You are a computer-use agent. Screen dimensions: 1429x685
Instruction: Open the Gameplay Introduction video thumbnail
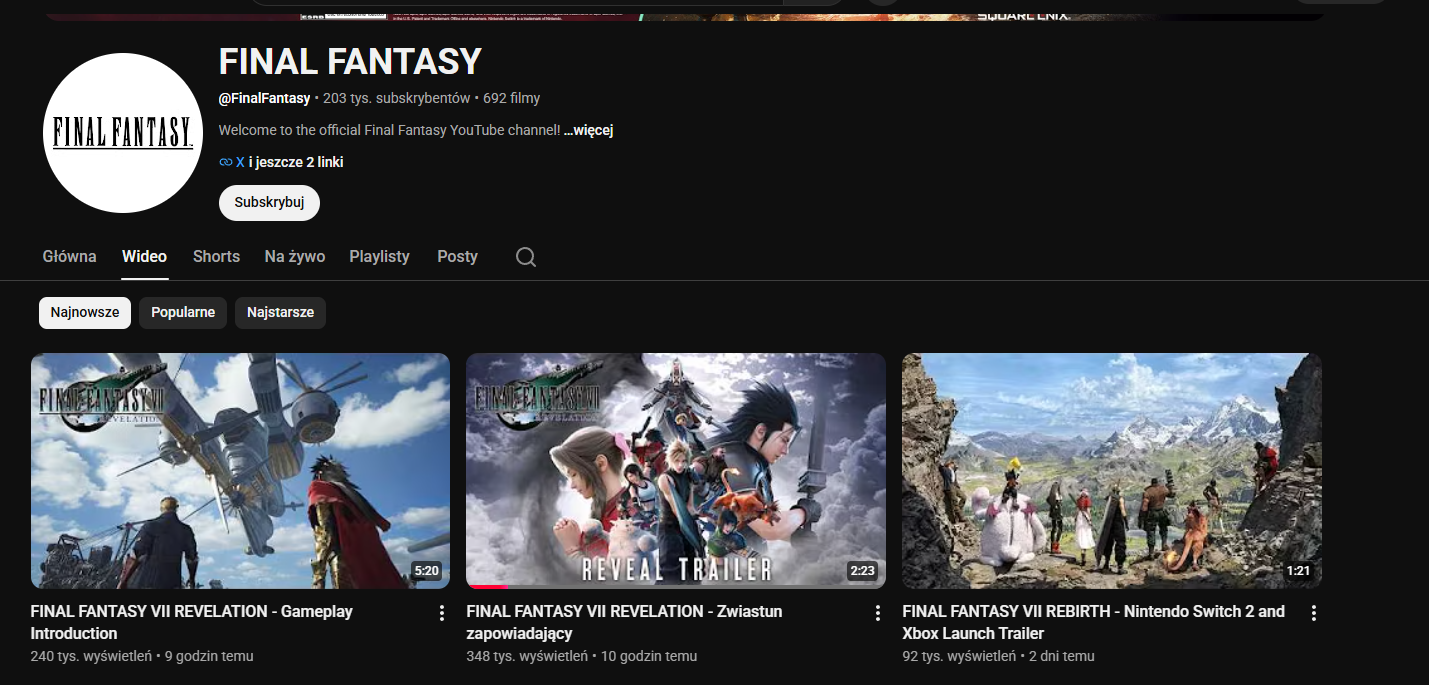coord(240,471)
